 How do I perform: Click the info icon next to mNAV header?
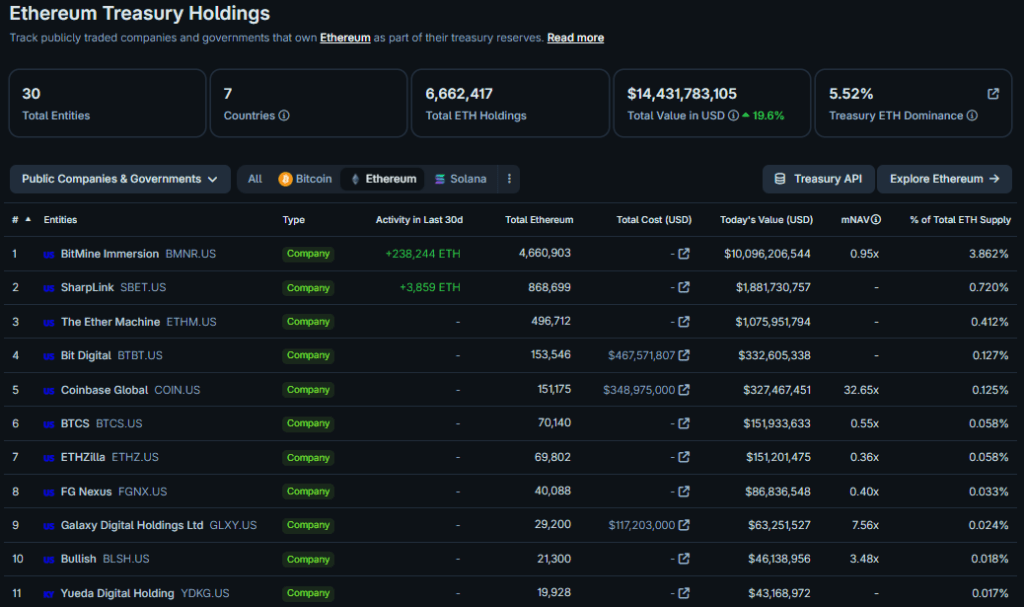tap(876, 220)
